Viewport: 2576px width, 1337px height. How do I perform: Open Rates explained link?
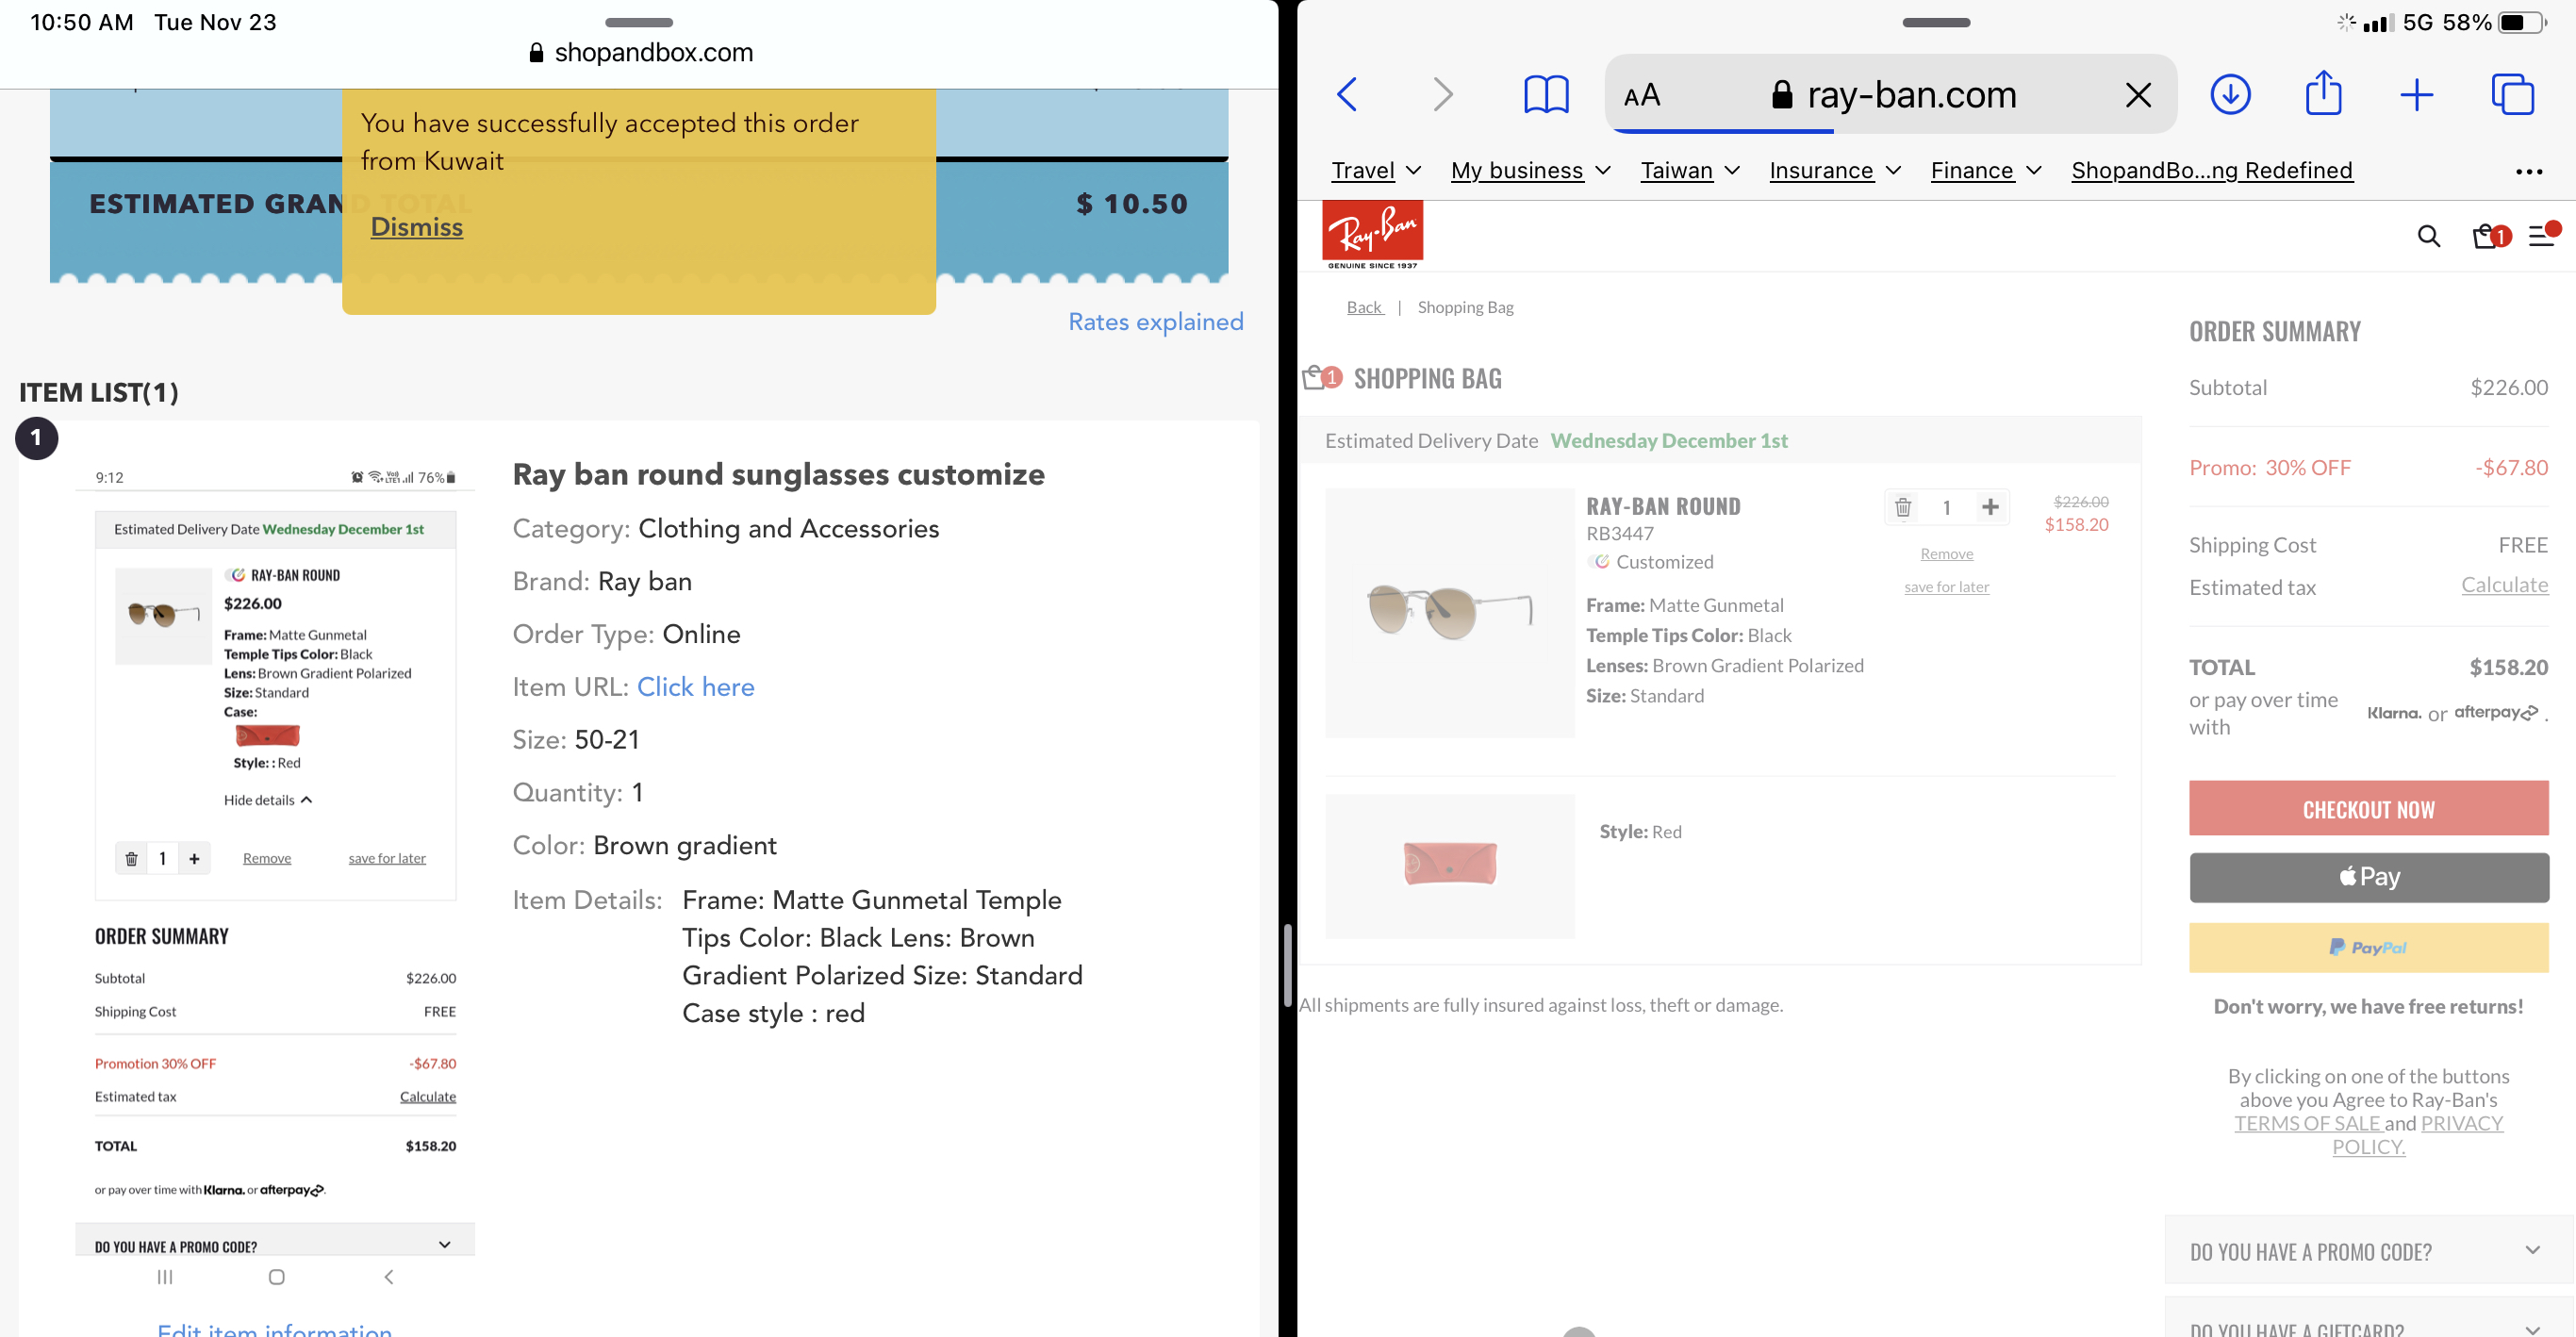1155,322
